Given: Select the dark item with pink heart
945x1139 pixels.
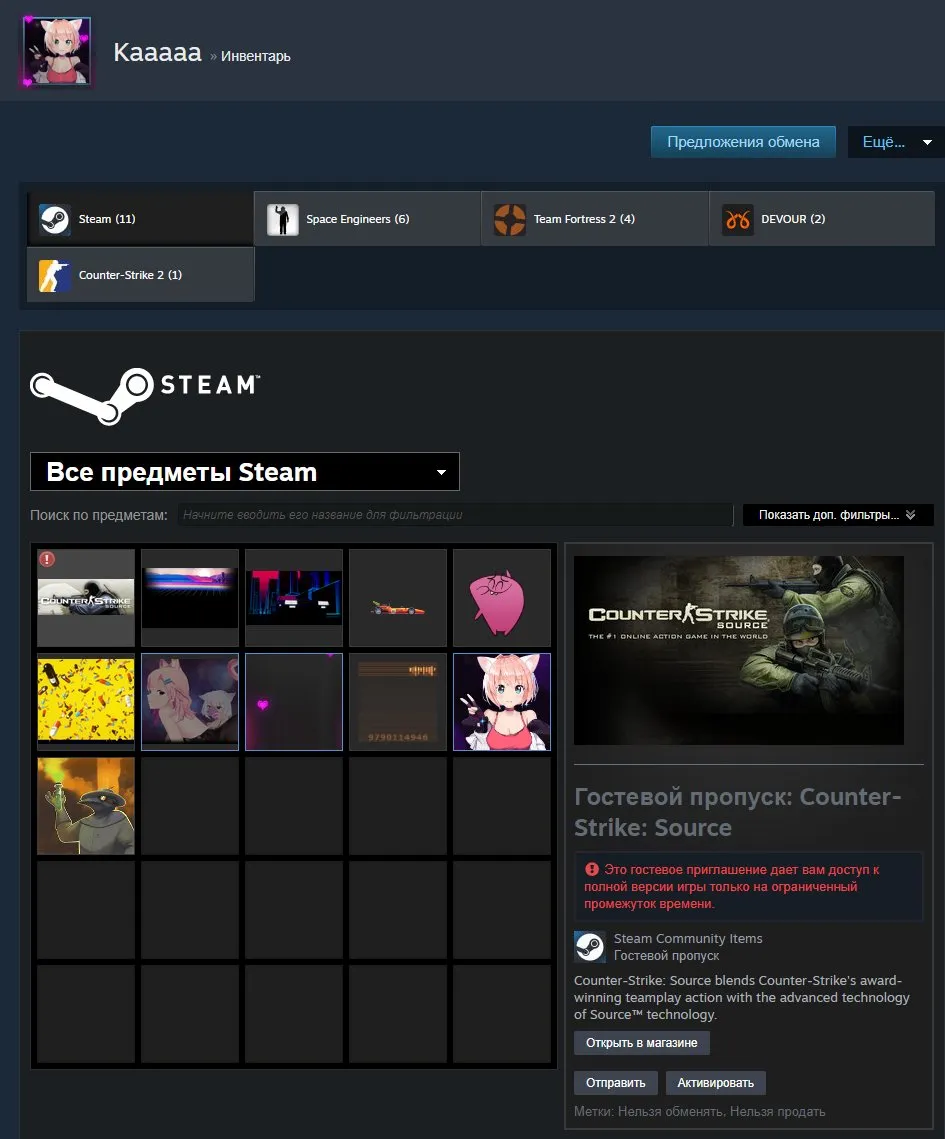Looking at the screenshot, I should point(293,702).
